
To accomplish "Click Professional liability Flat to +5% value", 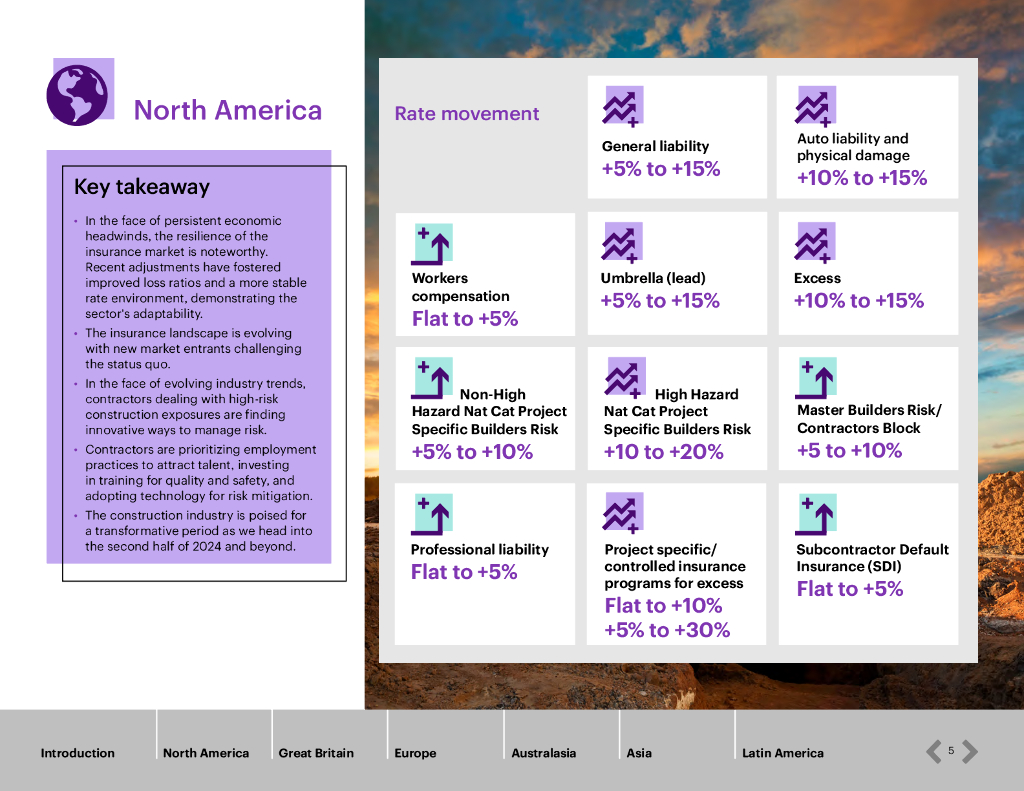I will tap(464, 572).
